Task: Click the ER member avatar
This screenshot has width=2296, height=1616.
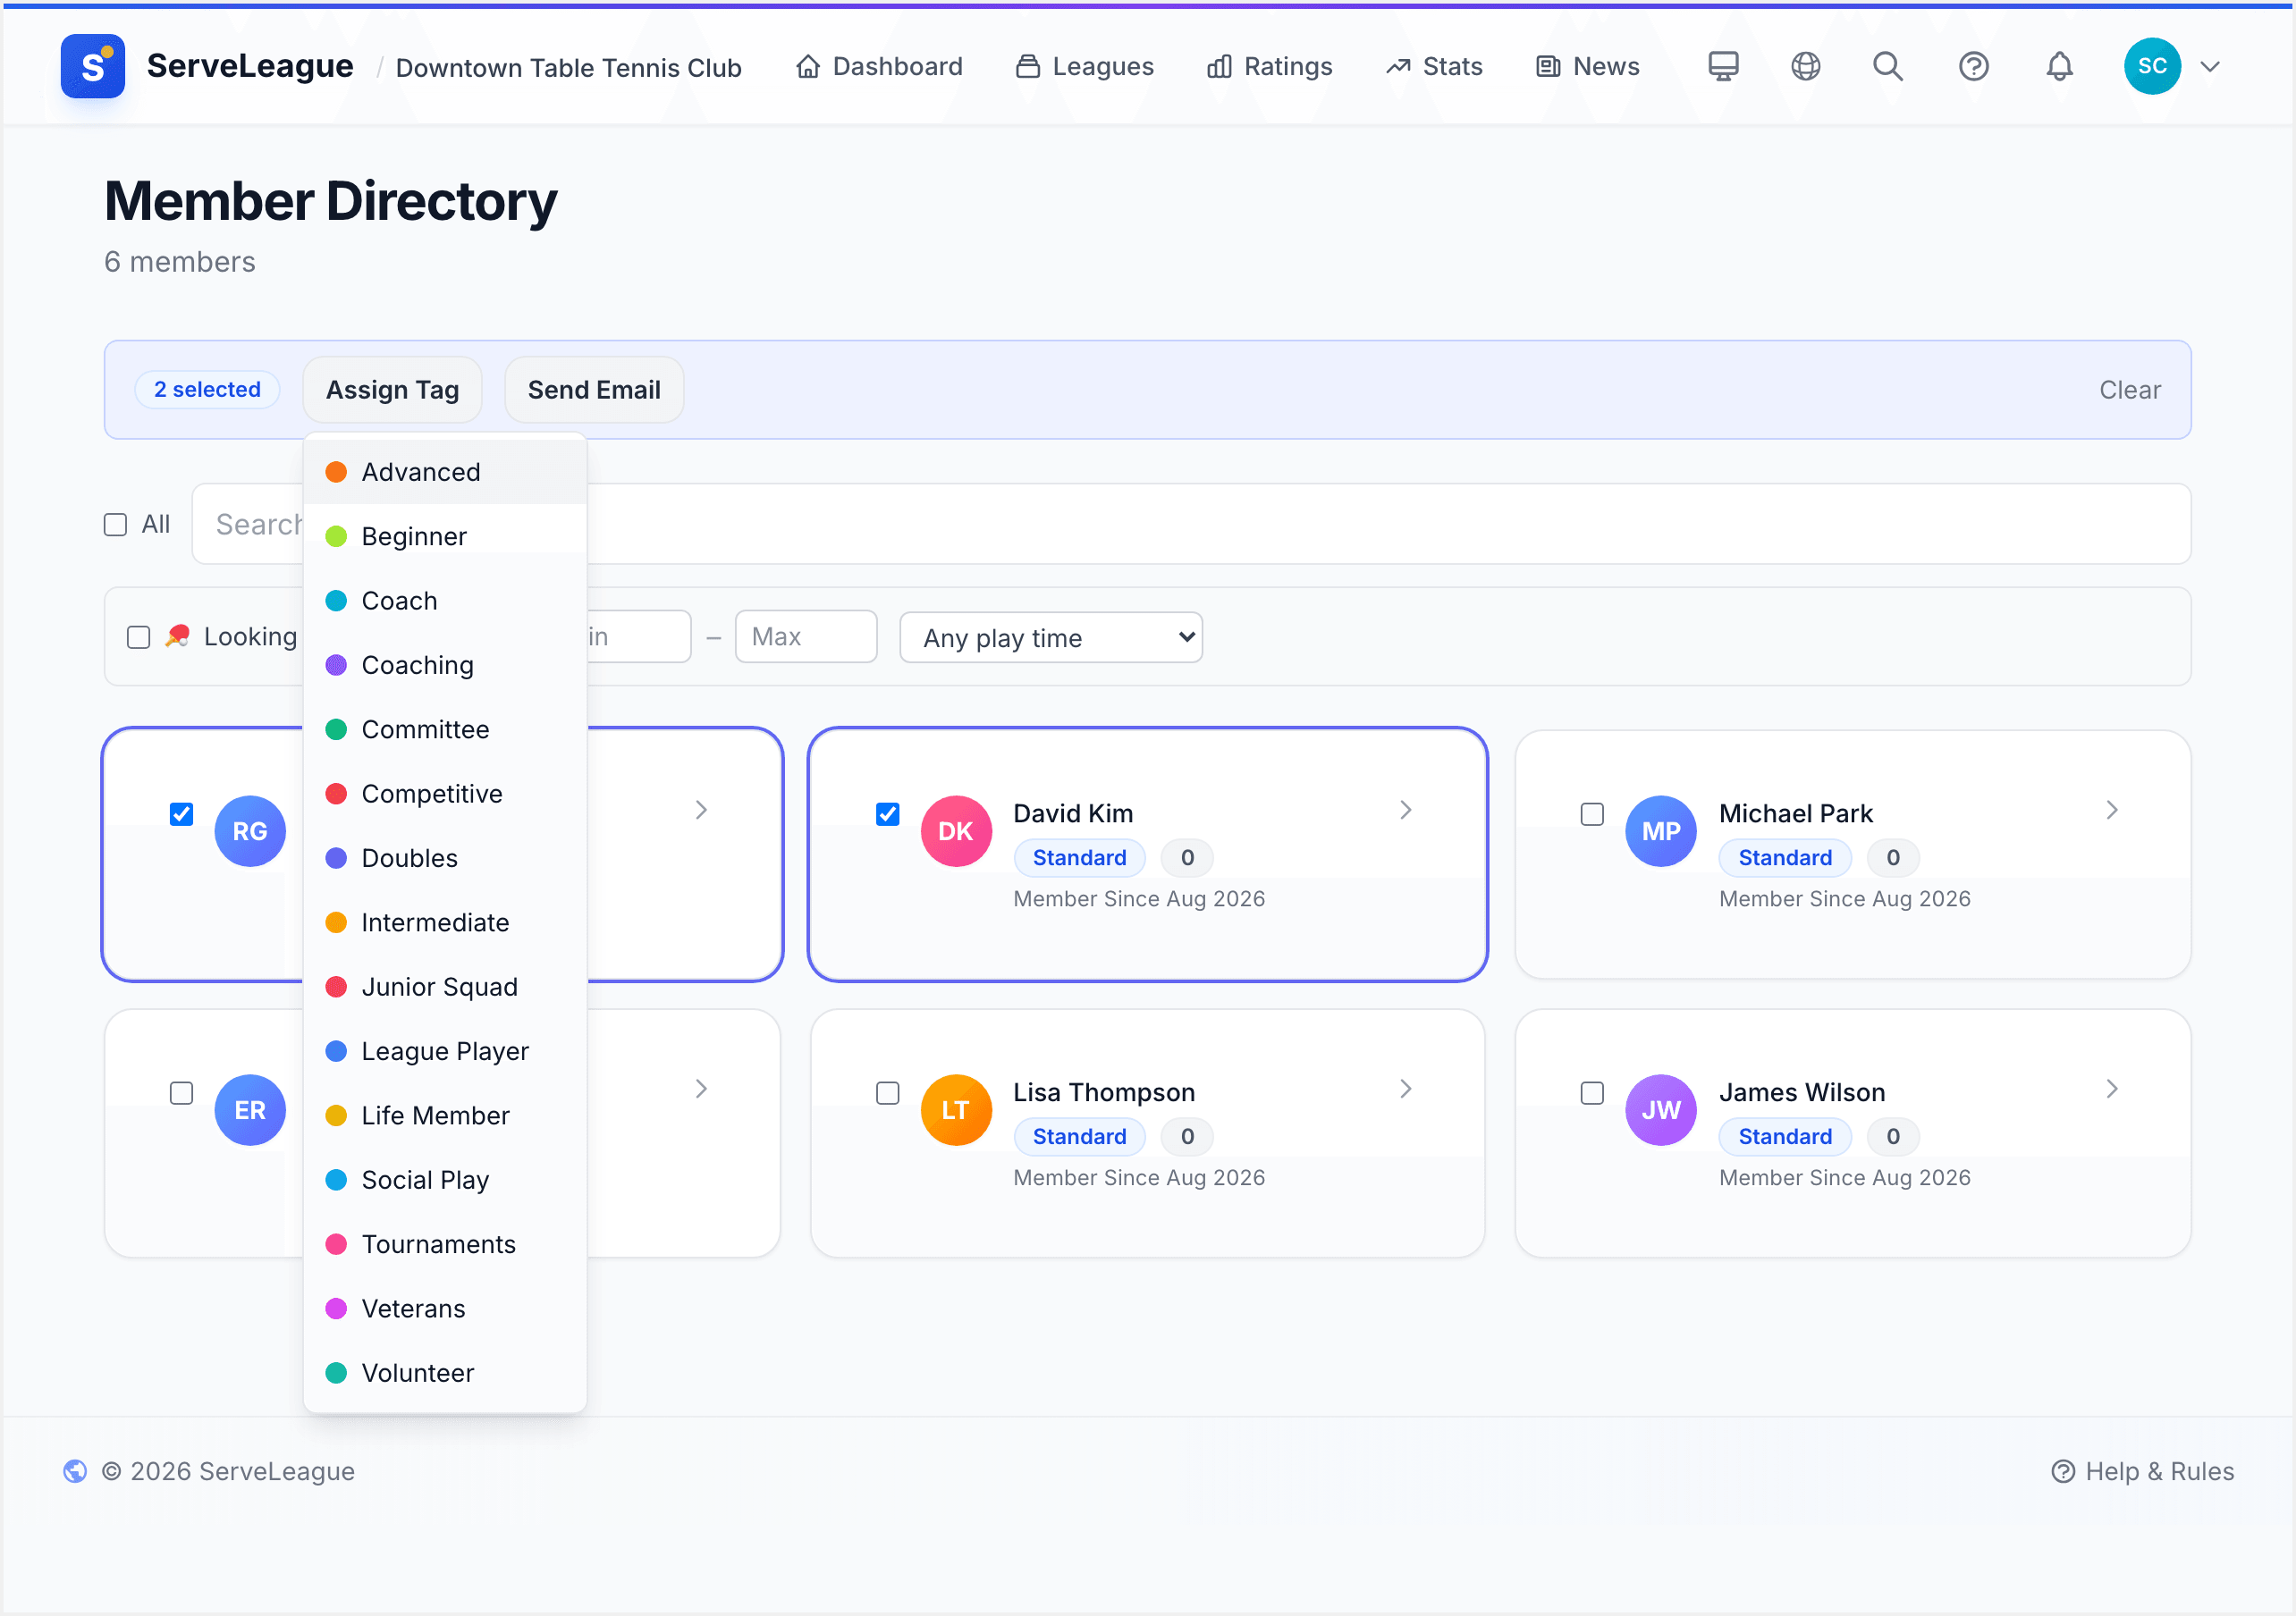Action: pos(250,1110)
